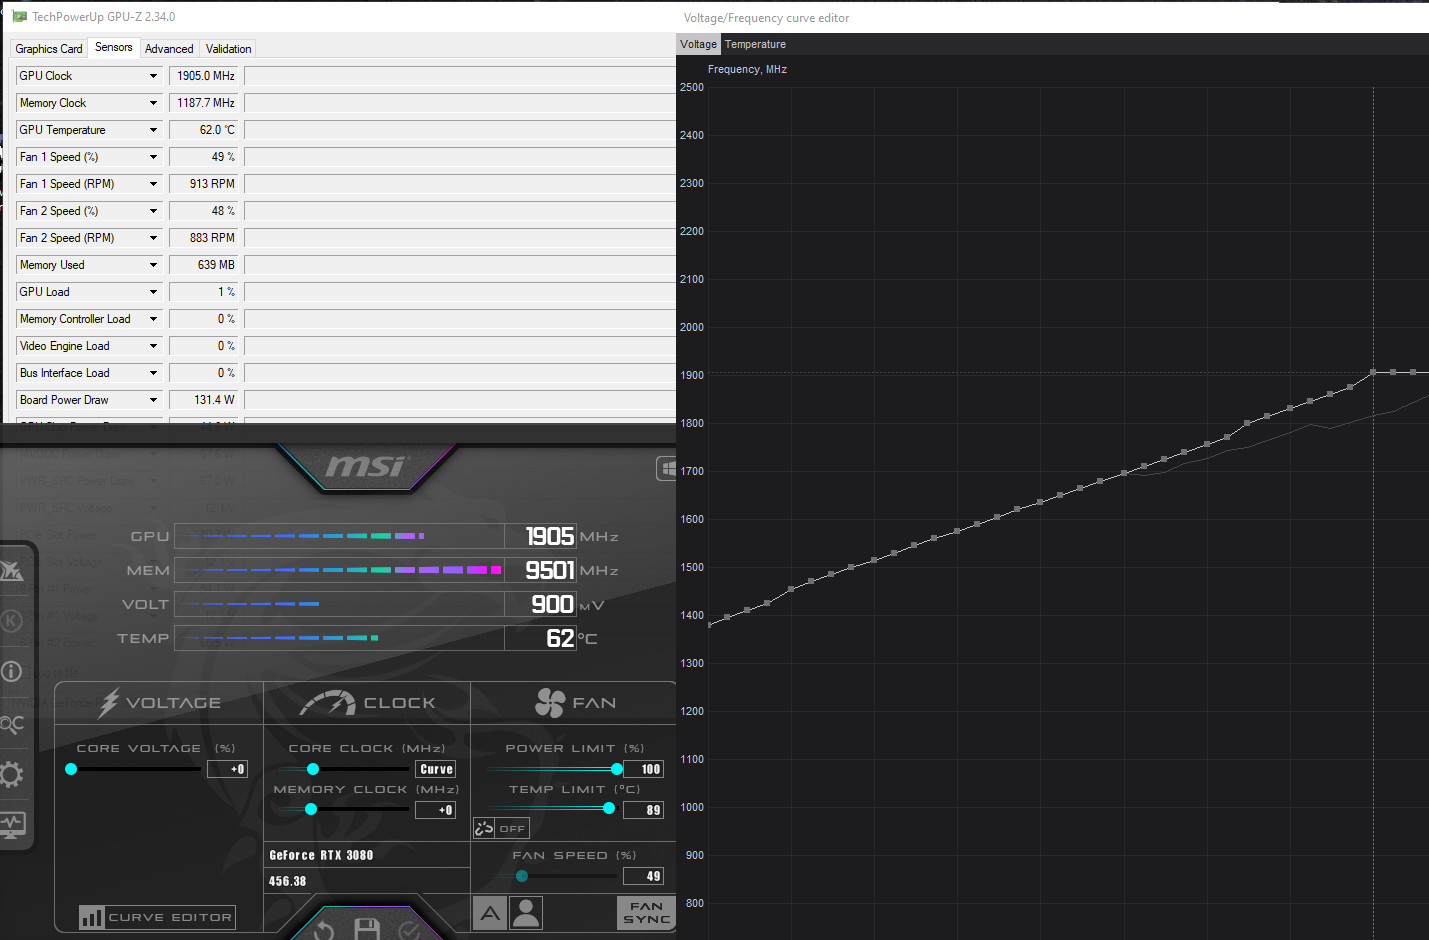Viewport: 1429px width, 940px height.
Task: Click the Curve value box for core clock
Action: pos(436,769)
